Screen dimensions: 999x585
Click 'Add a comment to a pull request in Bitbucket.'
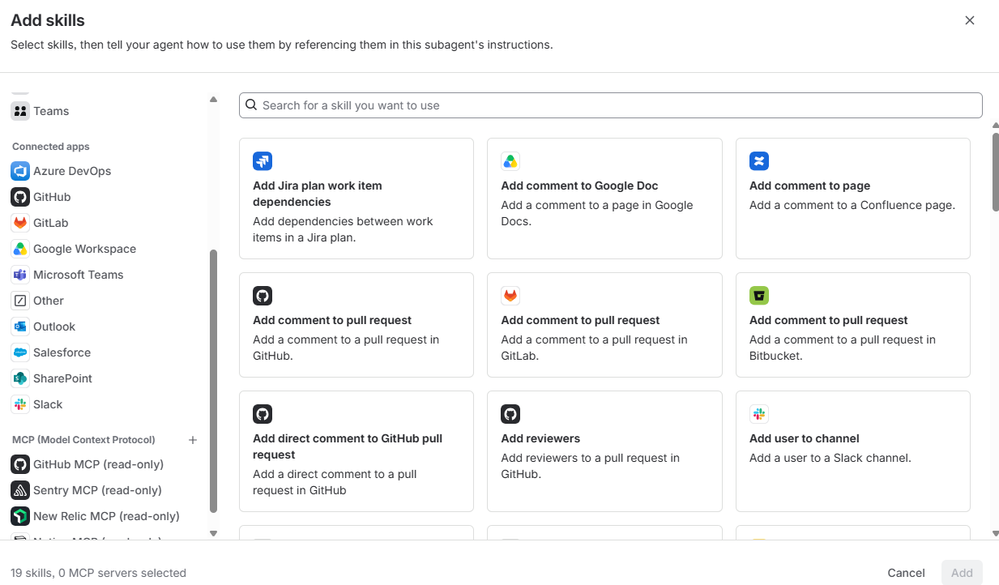pos(842,348)
